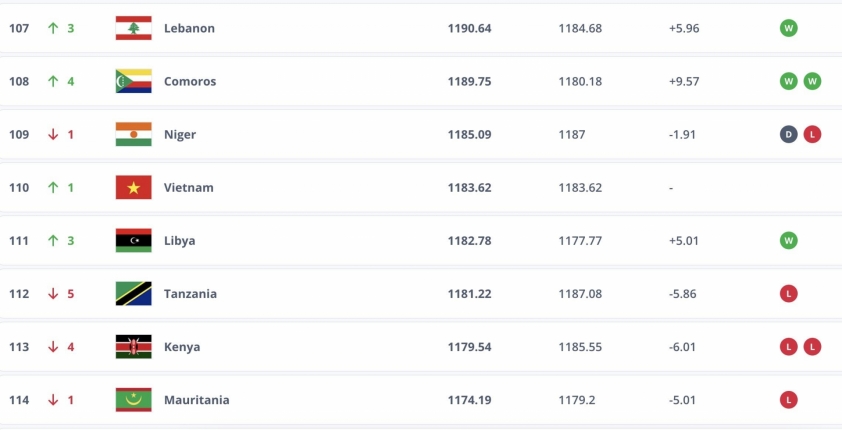Click Lebanon's green W result badge

(x=788, y=28)
